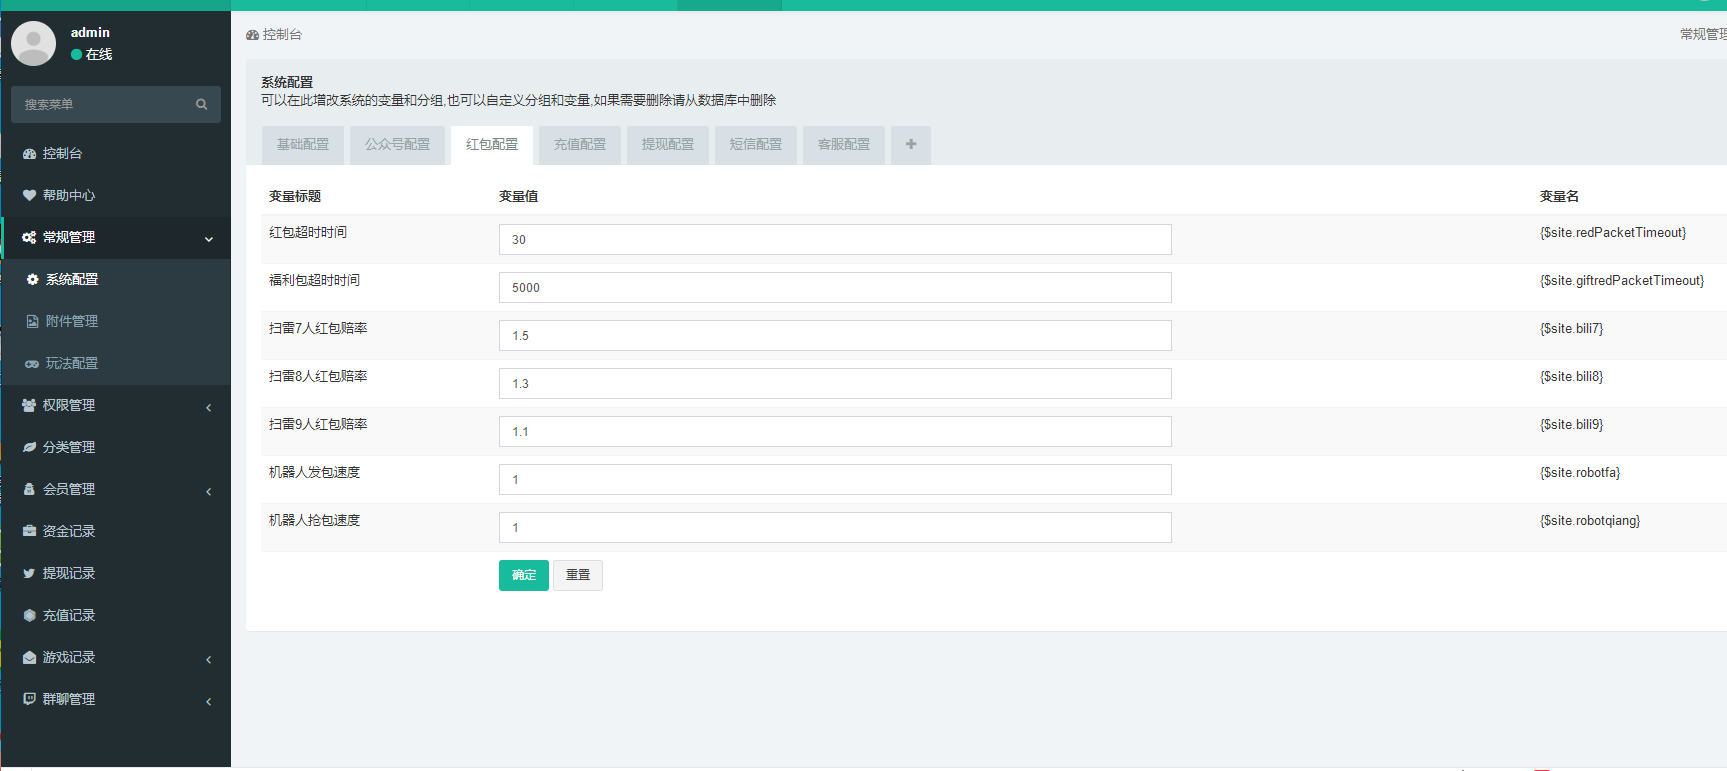Click the green 确定 button
Screen dimensions: 1727x771
524,575
